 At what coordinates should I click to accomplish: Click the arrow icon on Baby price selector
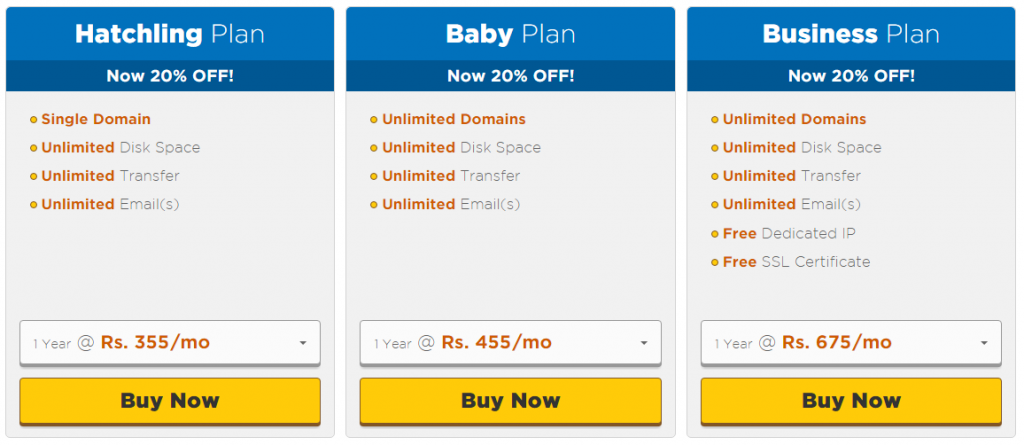click(644, 343)
